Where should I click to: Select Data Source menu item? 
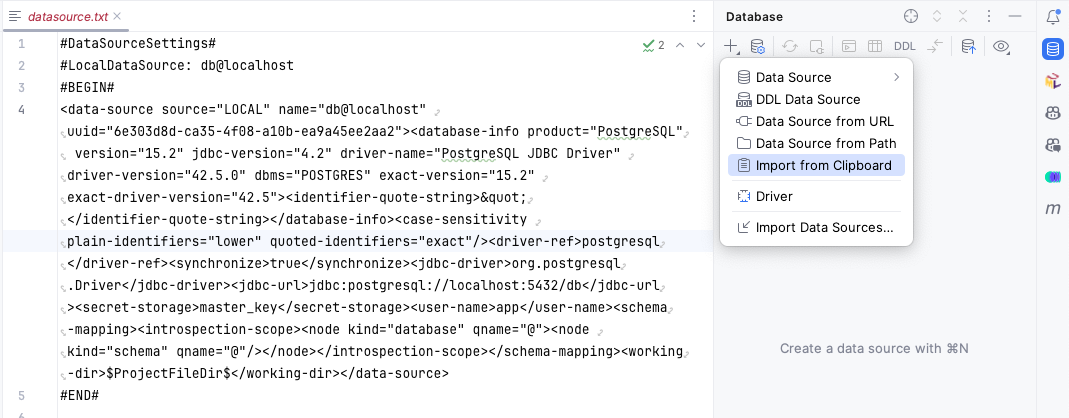pos(816,77)
